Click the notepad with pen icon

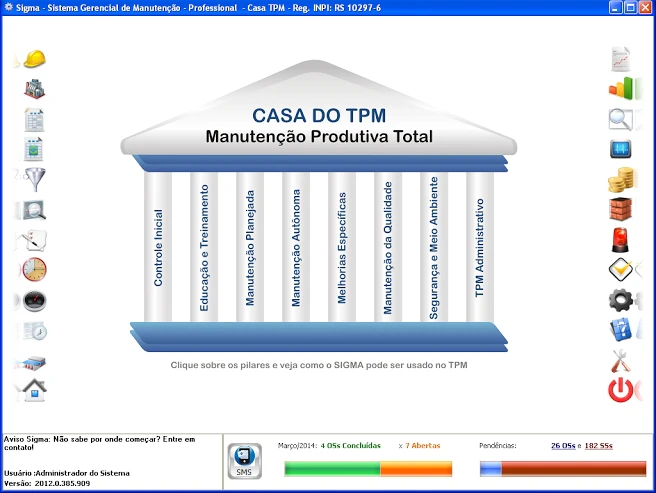coord(34,240)
